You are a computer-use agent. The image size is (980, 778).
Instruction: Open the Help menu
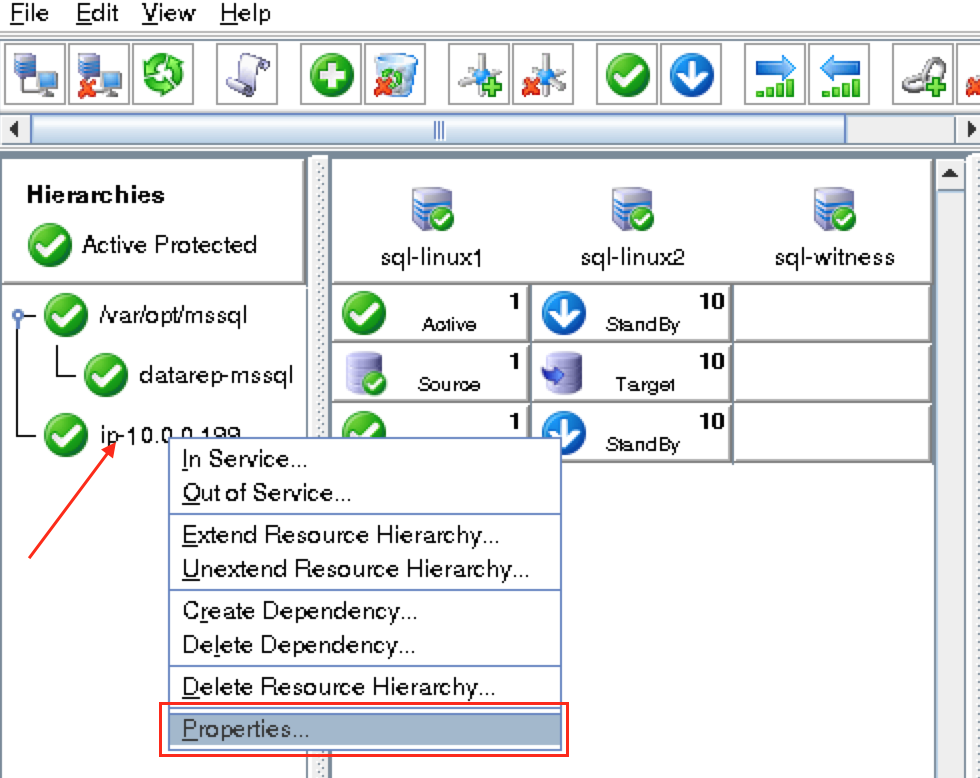(245, 14)
